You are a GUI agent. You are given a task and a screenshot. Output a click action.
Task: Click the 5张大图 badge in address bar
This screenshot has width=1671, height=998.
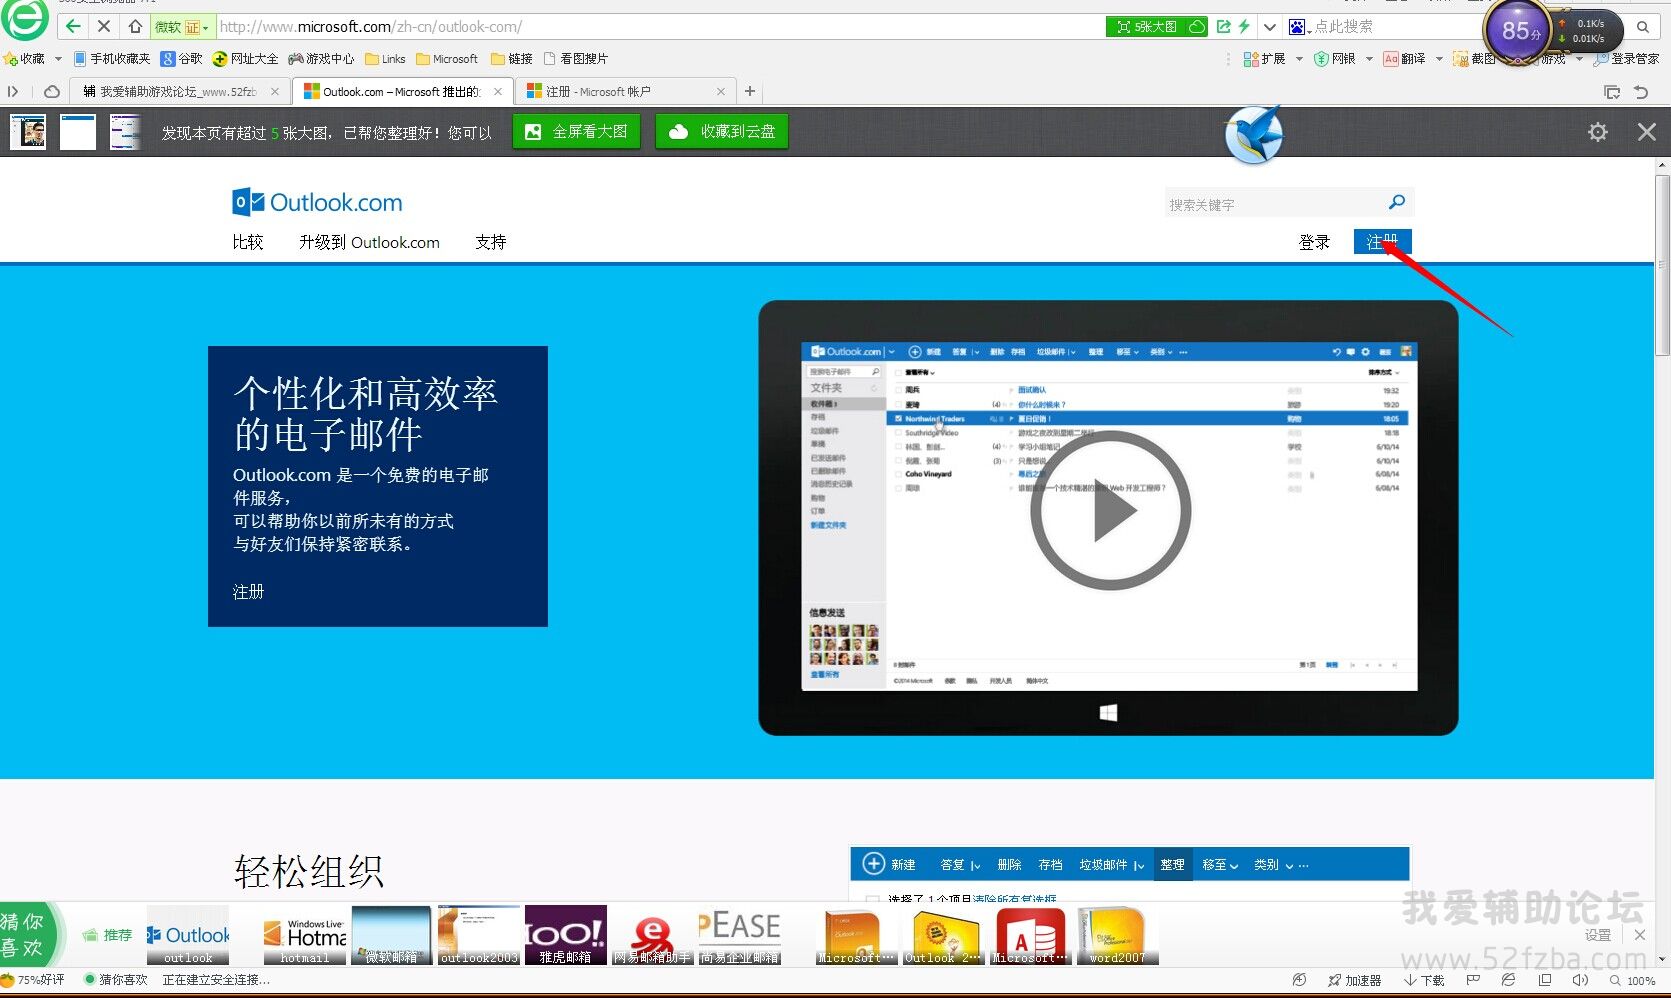coord(1157,27)
